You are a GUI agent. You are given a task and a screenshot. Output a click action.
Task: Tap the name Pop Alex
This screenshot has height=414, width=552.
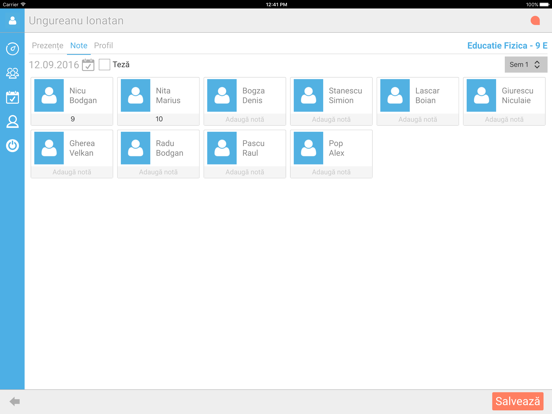tap(337, 148)
